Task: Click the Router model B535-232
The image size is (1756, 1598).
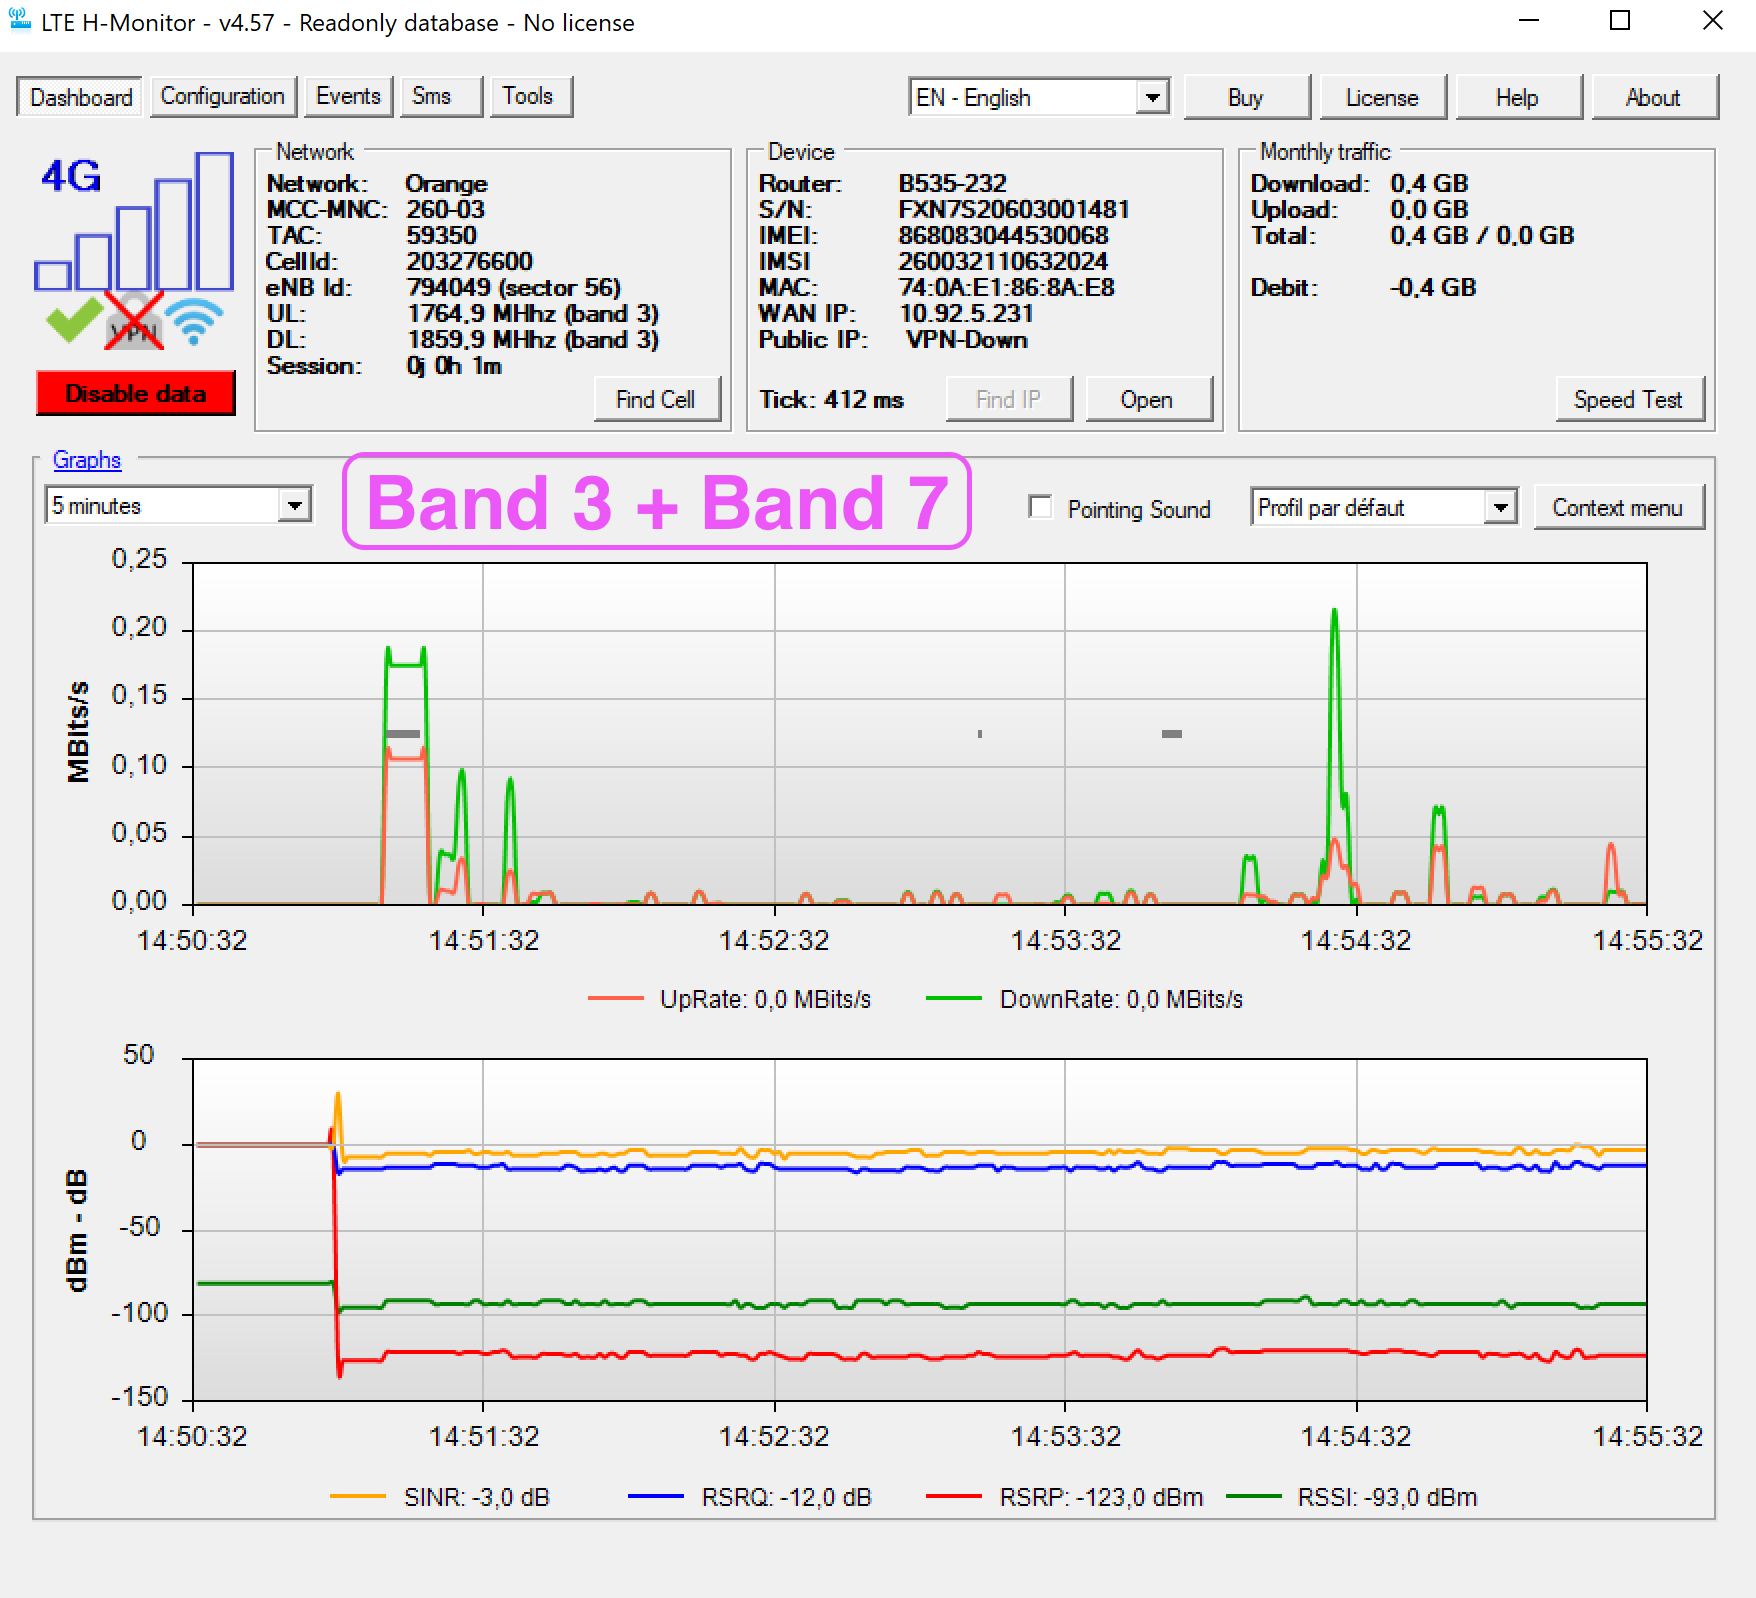Action: 952,183
